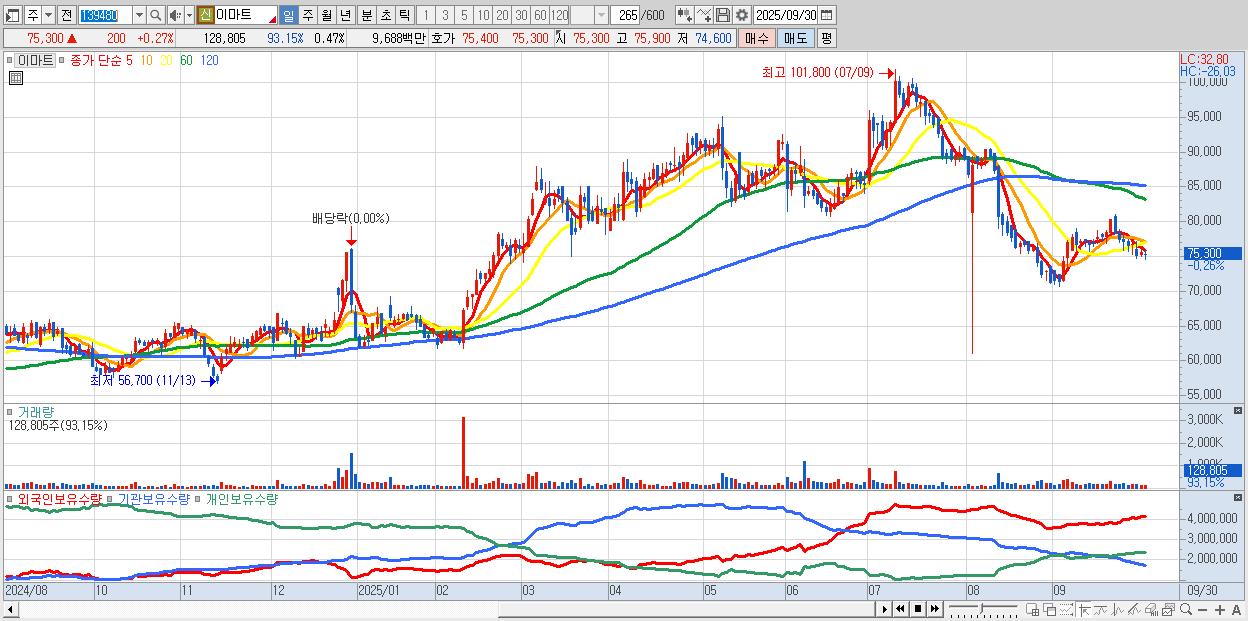Click the fast-forward button in bottom controls
The width and height of the screenshot is (1248, 621).
pyautogui.click(x=935, y=609)
